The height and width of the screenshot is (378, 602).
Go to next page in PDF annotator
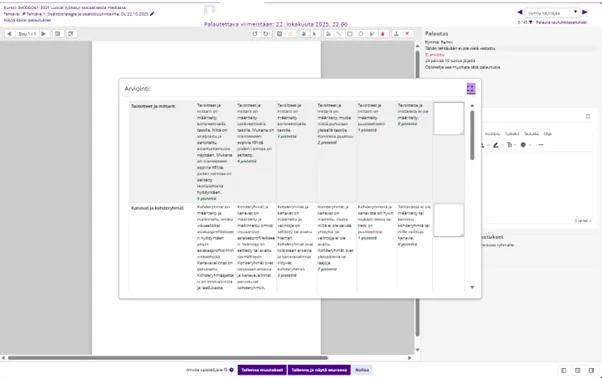point(44,34)
